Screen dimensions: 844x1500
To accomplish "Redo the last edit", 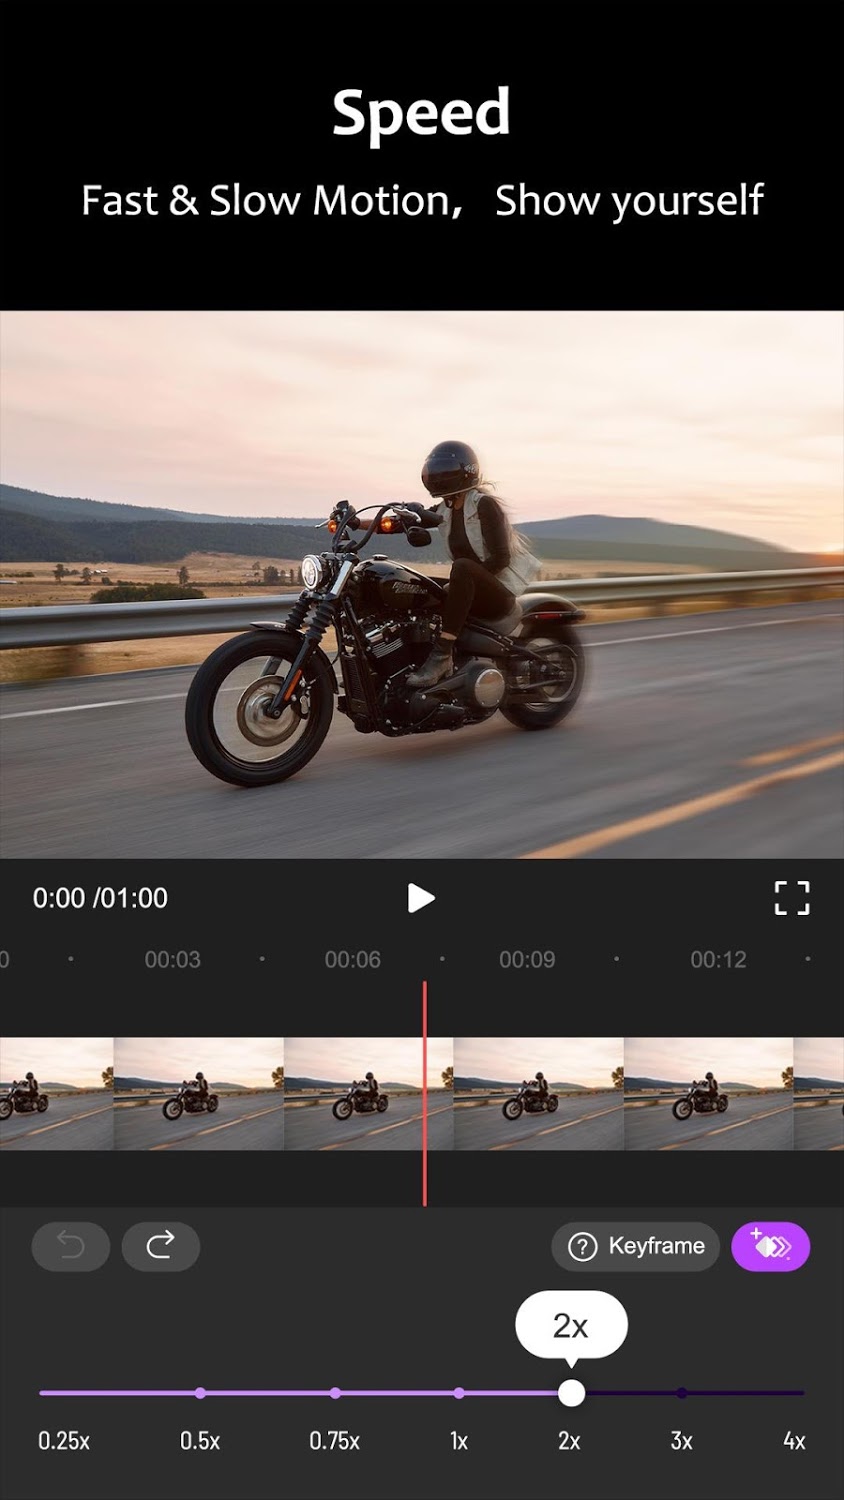I will pos(161,1246).
